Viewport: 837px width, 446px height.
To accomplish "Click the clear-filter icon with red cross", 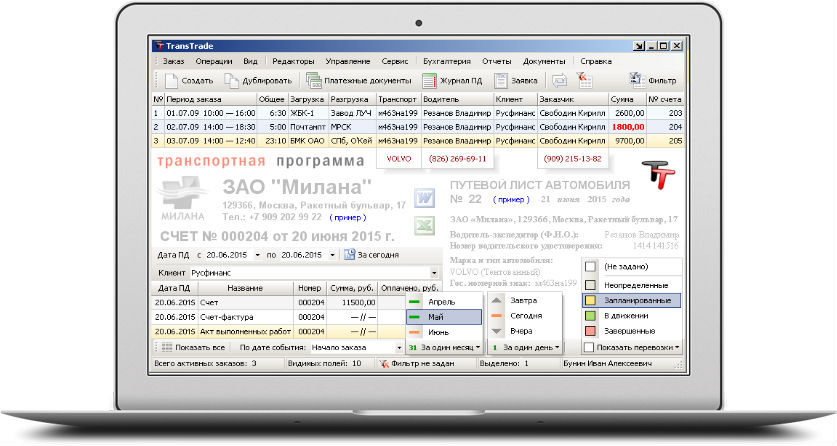I will click(584, 80).
